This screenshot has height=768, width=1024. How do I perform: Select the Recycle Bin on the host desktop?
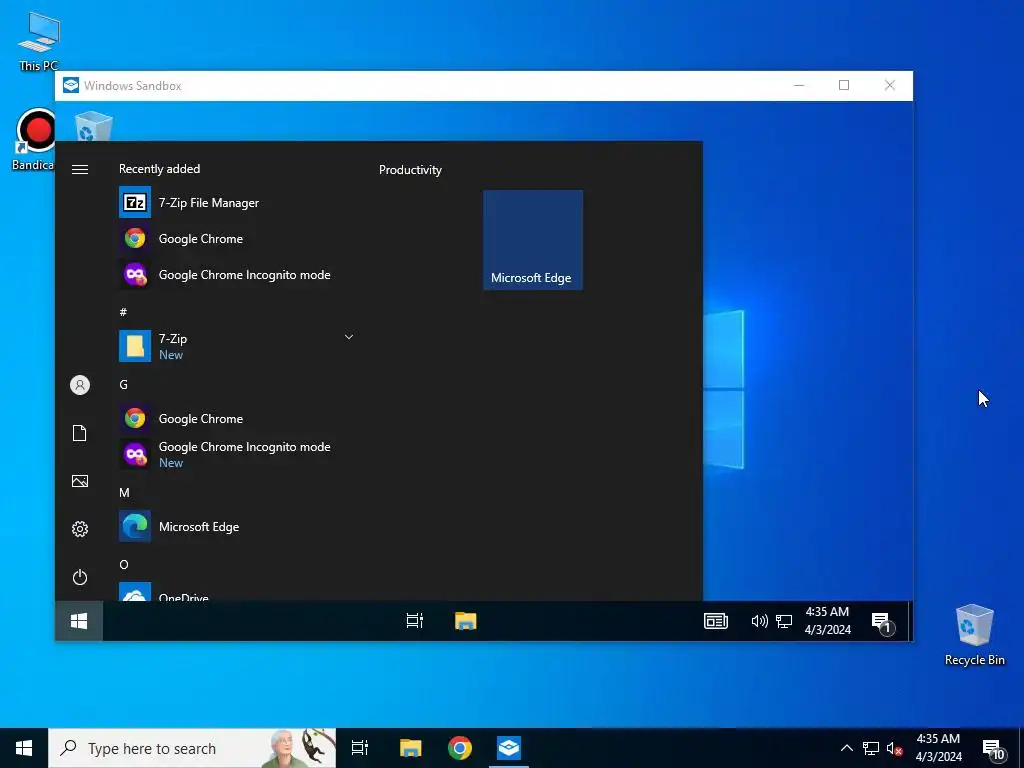coord(974,635)
